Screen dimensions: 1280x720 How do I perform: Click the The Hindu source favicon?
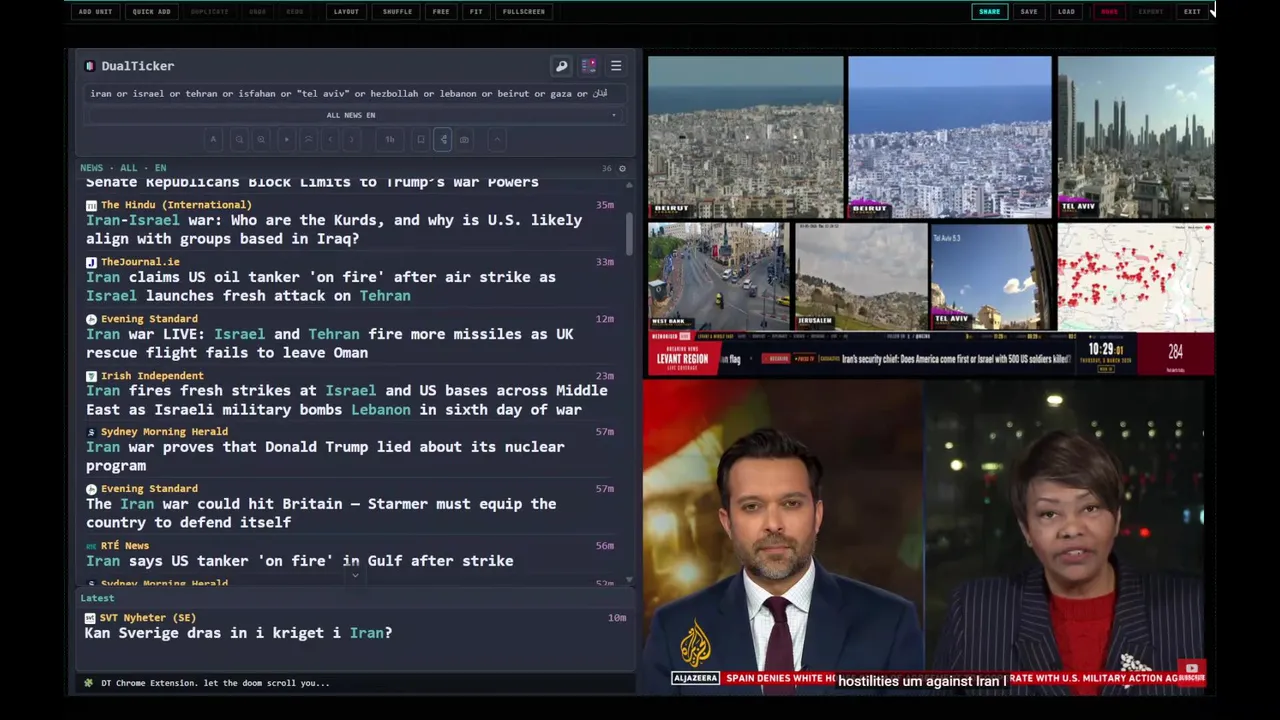click(91, 205)
